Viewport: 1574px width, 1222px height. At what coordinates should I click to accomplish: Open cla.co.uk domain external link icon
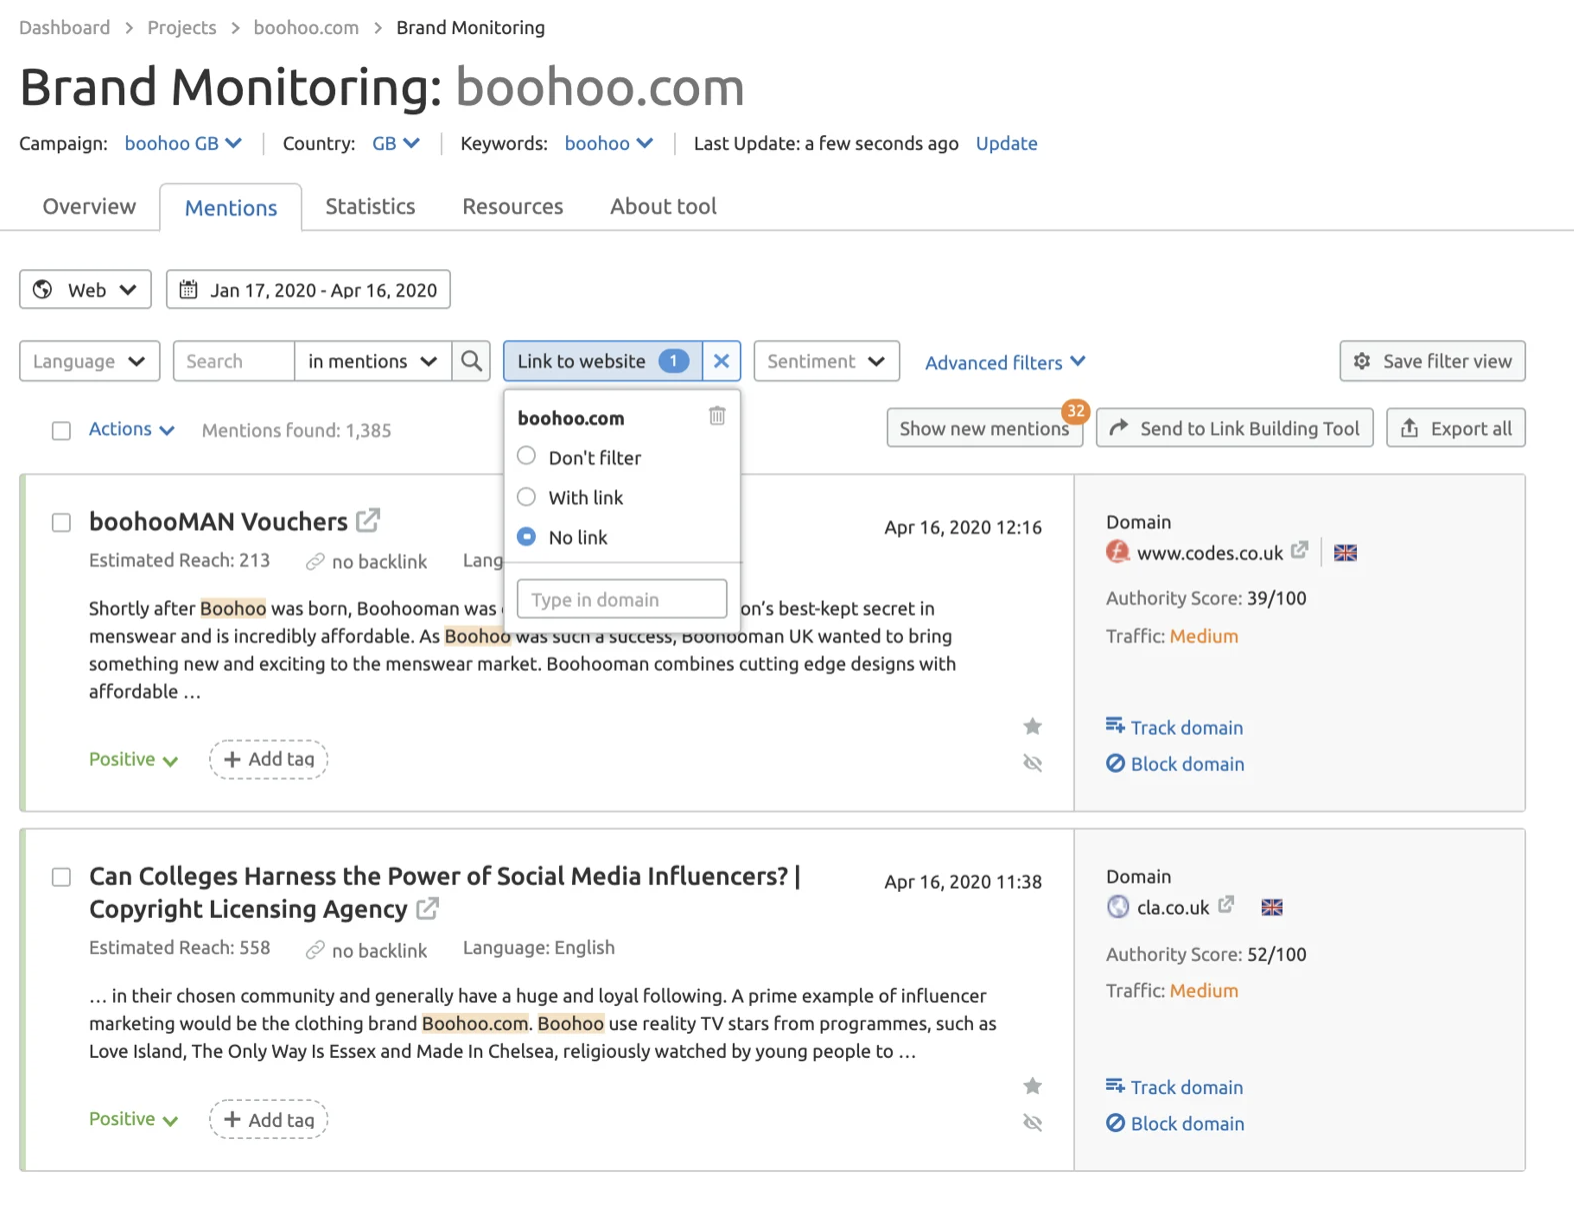click(x=1226, y=905)
